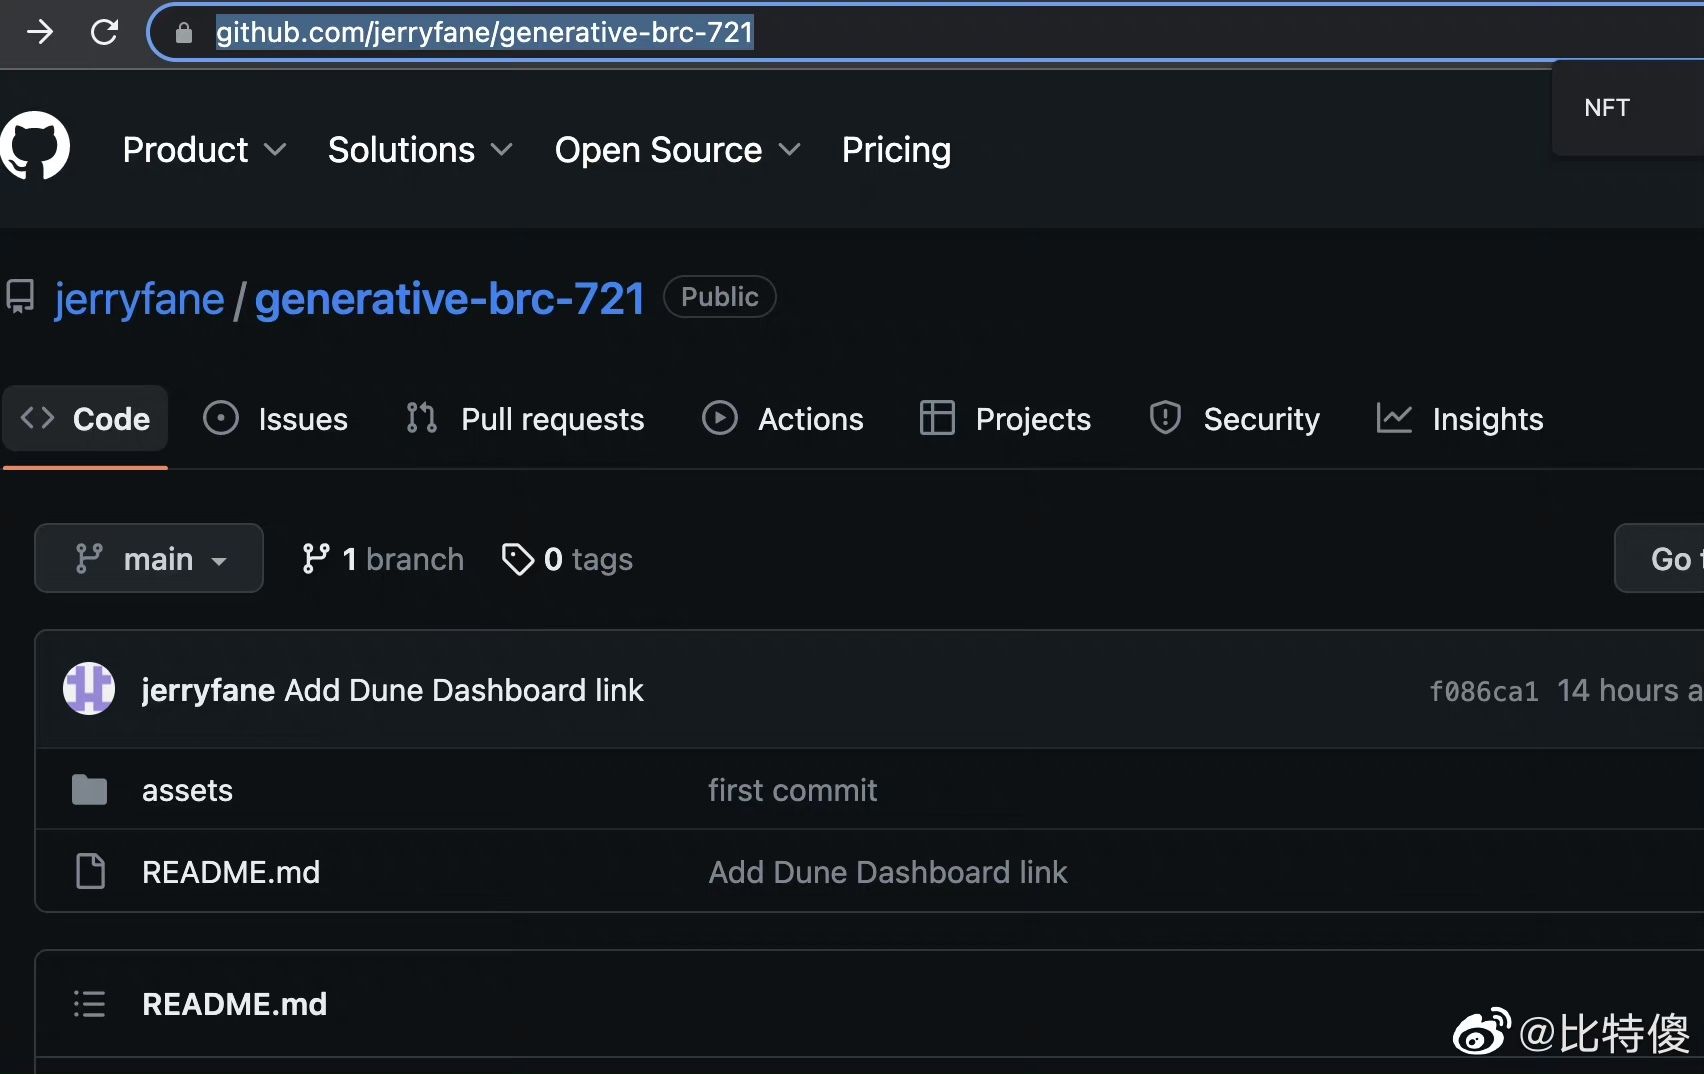Open README.md row's "Add Dune Dashboard link" commit
This screenshot has height=1074, width=1704.
(x=888, y=872)
